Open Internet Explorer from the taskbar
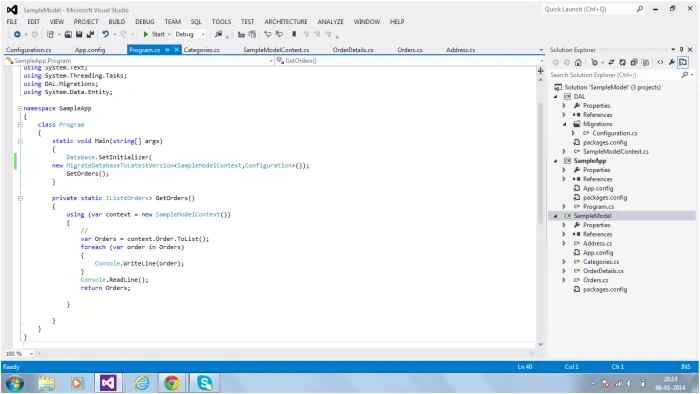This screenshot has width=700, height=394. (x=142, y=383)
